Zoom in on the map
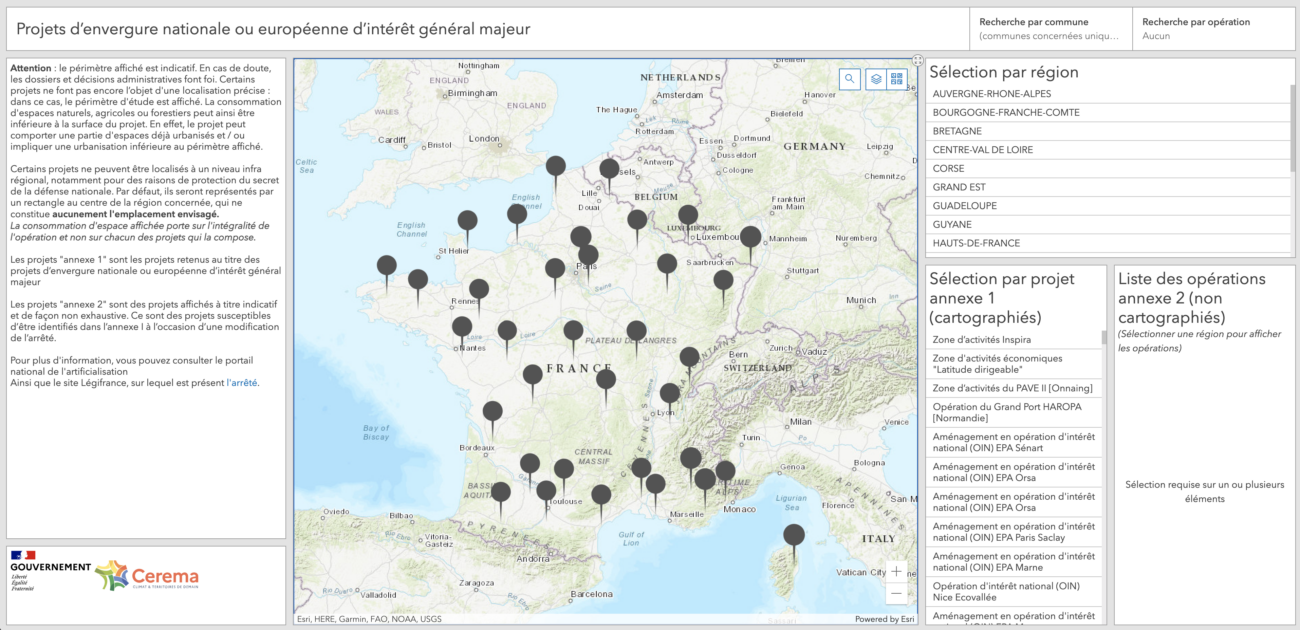Image resolution: width=1300 pixels, height=630 pixels. pos(897,571)
